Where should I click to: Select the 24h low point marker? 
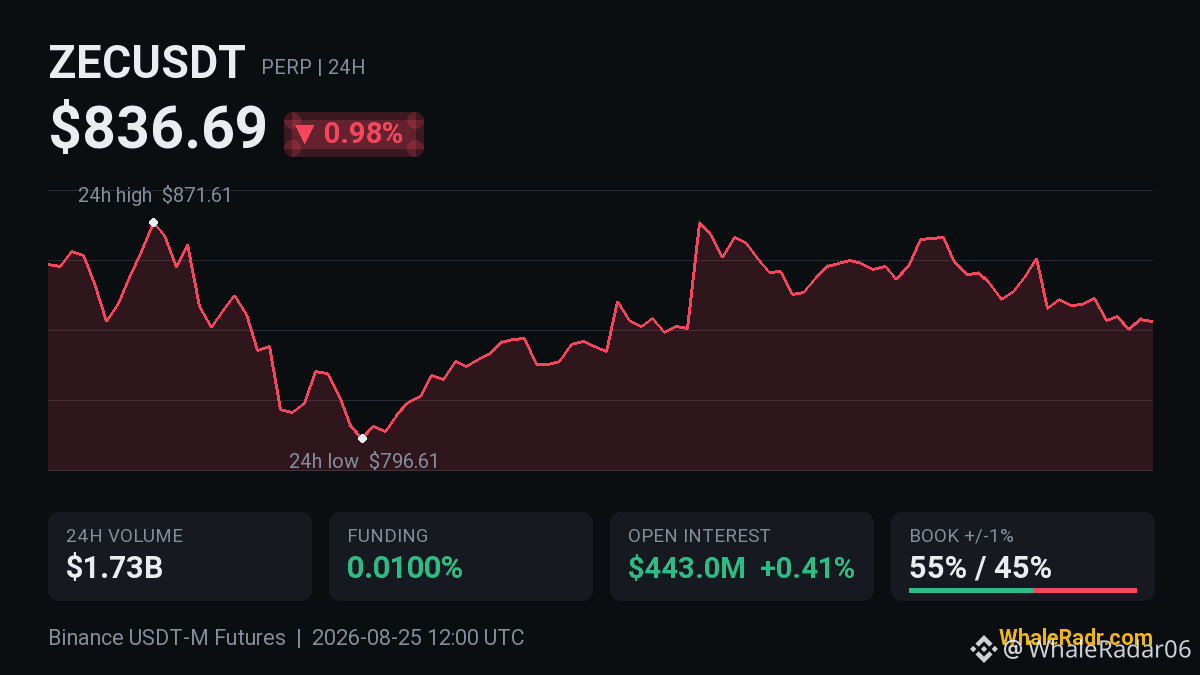(x=362, y=438)
